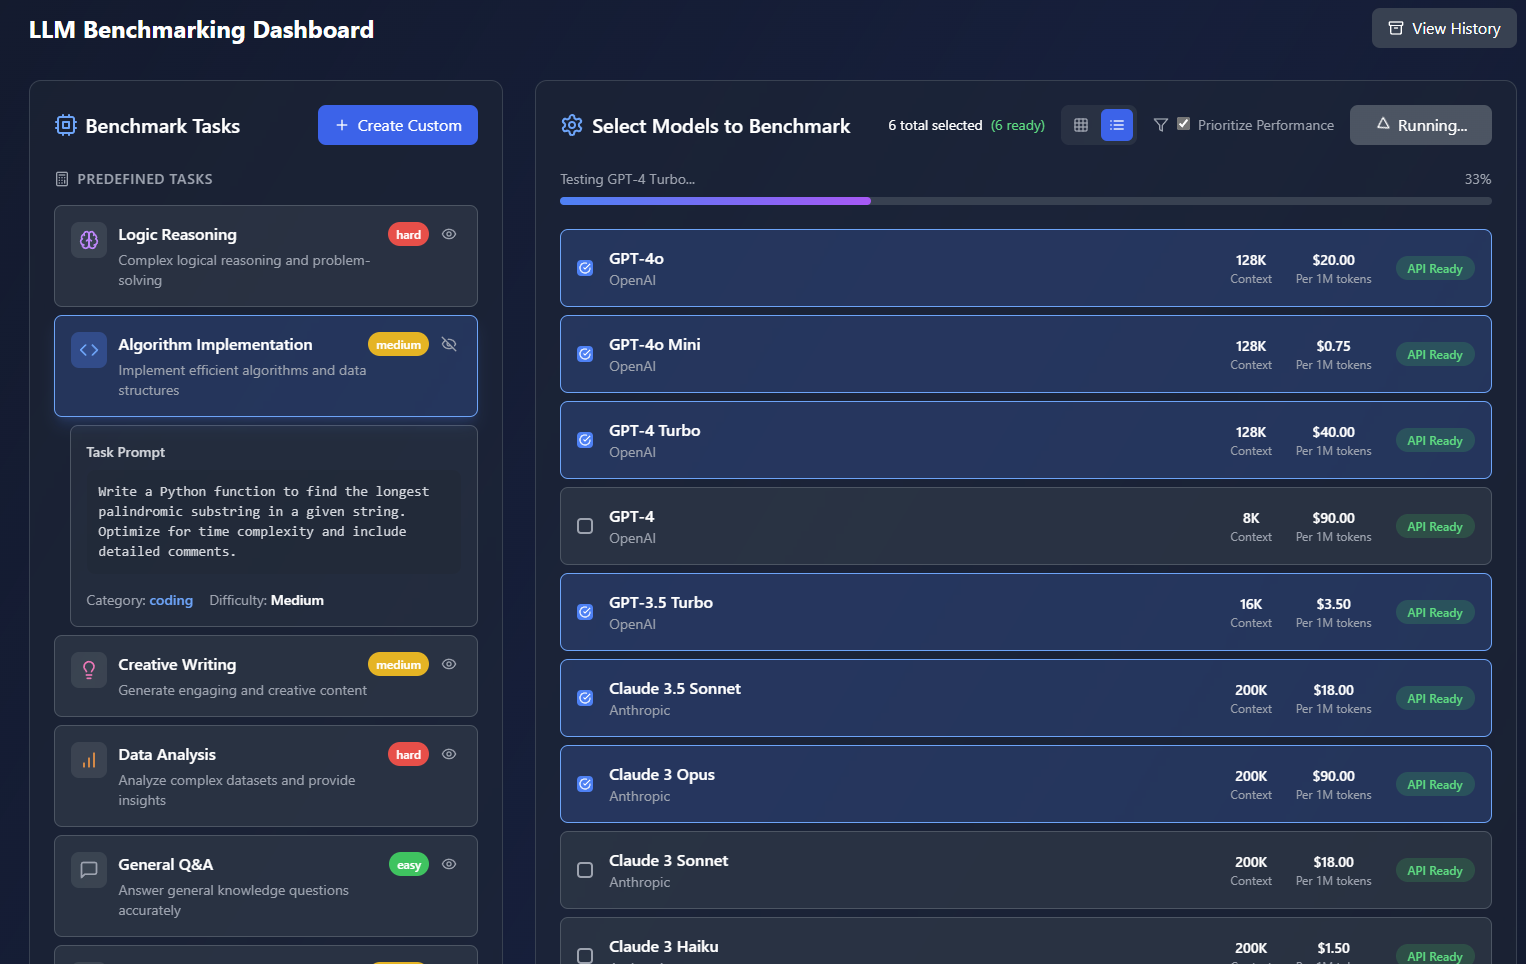
Task: Check the Claude 3 Haiku checkbox
Action: click(585, 956)
